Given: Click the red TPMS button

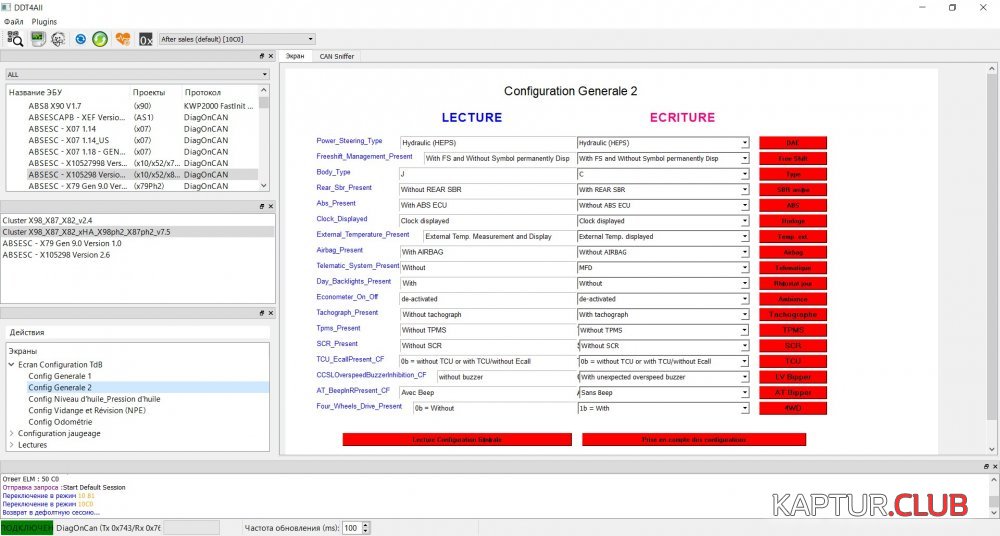Looking at the screenshot, I should [x=793, y=330].
